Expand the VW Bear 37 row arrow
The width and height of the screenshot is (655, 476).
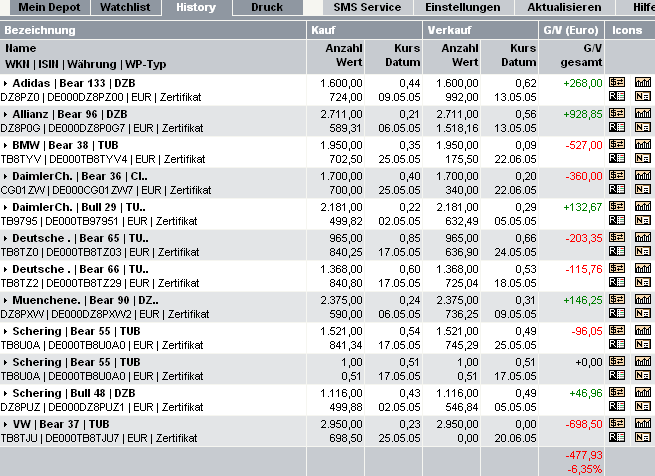click(5, 424)
